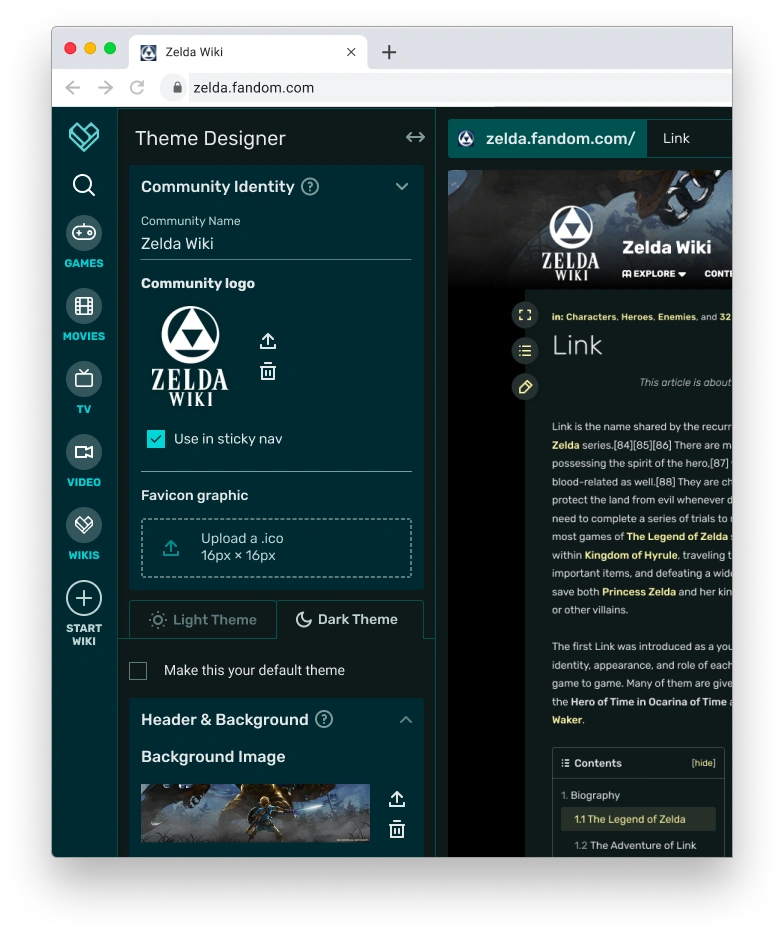Upload a new community logo

pyautogui.click(x=268, y=341)
